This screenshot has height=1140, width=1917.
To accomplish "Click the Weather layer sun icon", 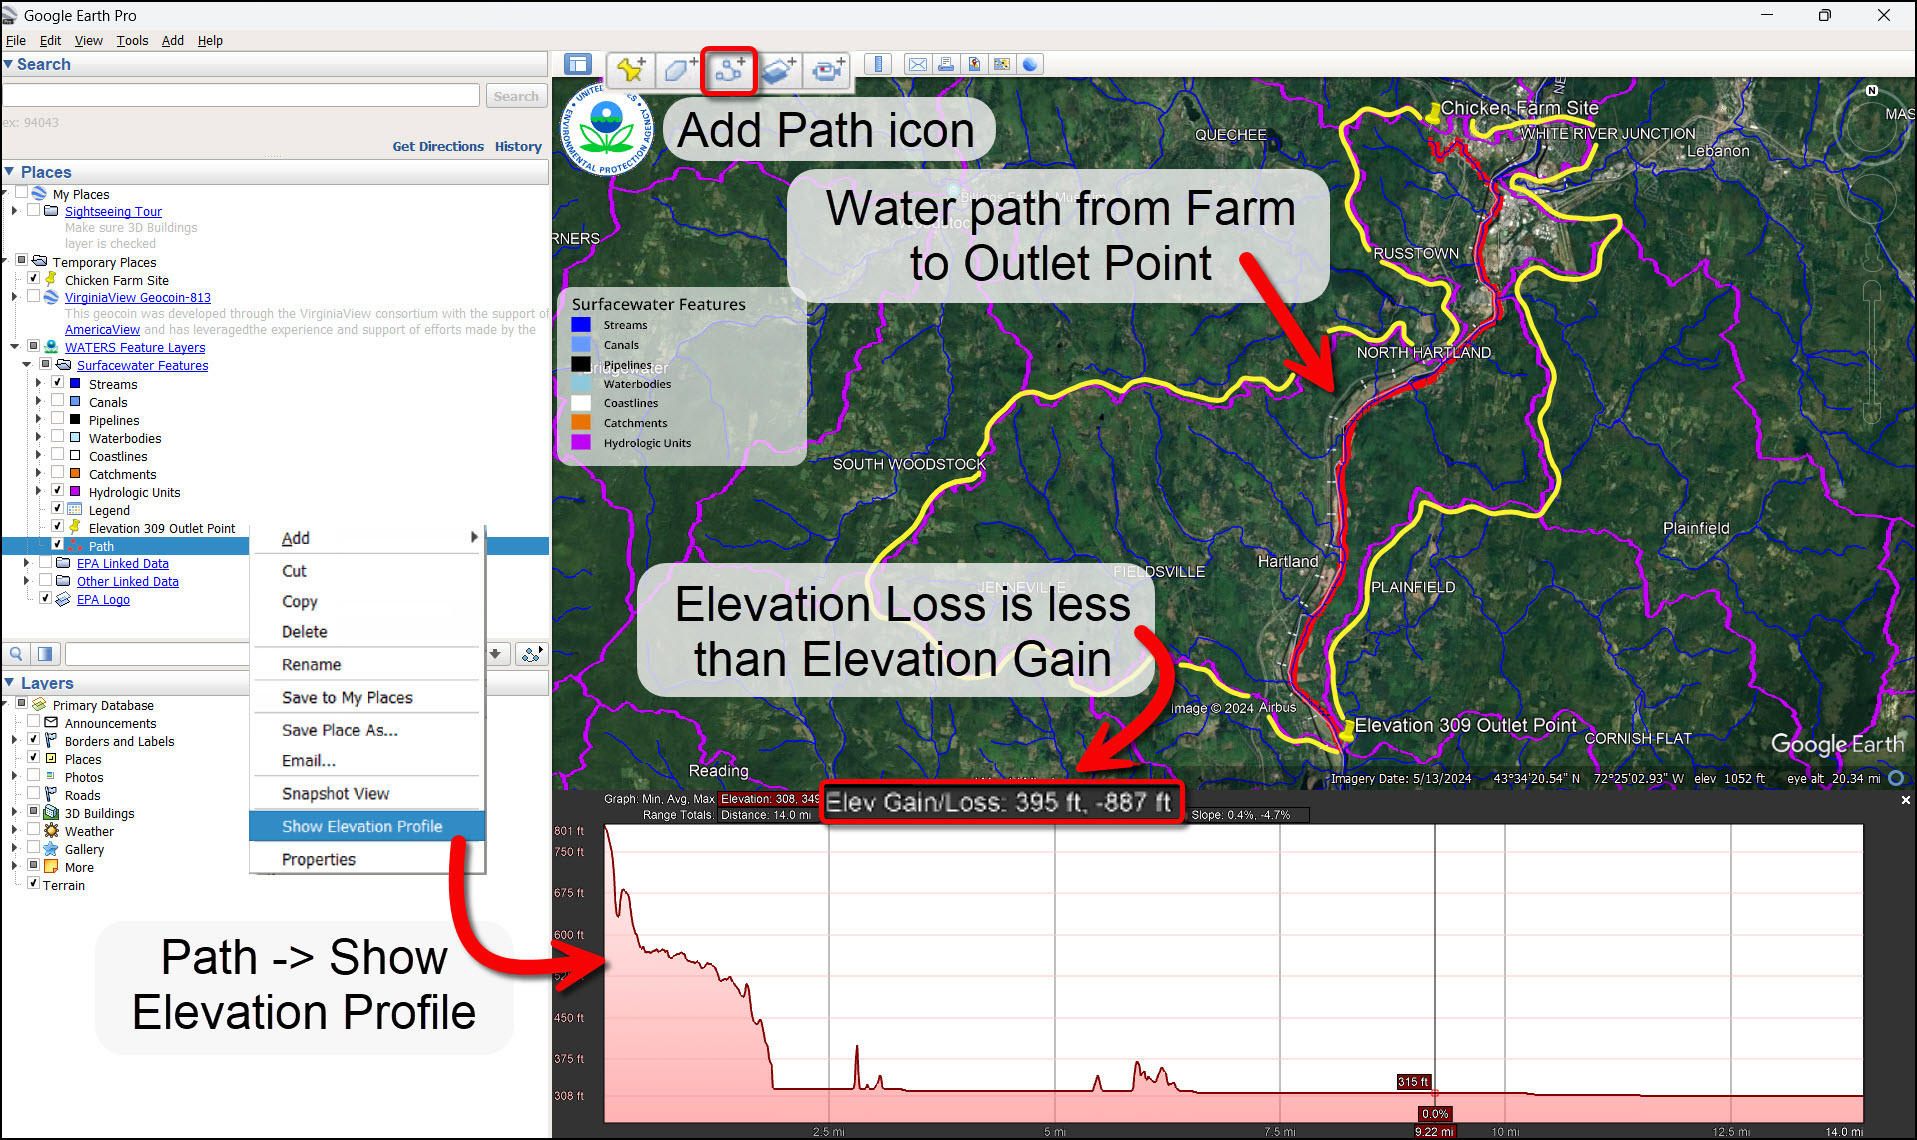I will (51, 831).
